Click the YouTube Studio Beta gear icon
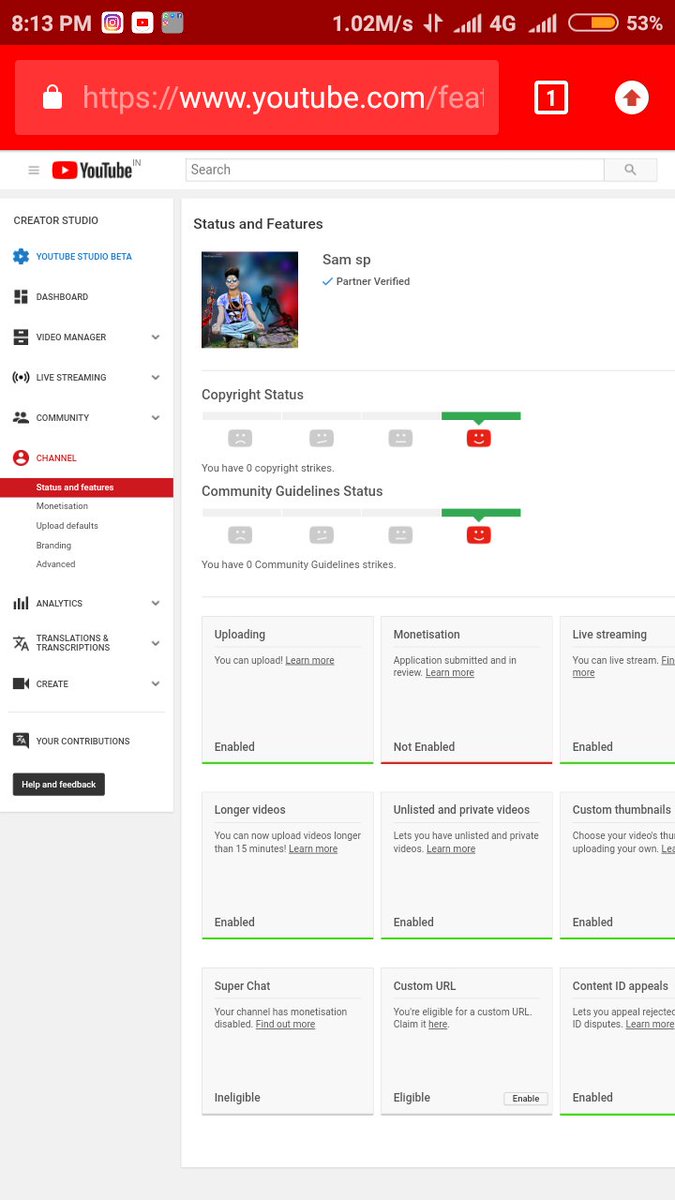 20,257
